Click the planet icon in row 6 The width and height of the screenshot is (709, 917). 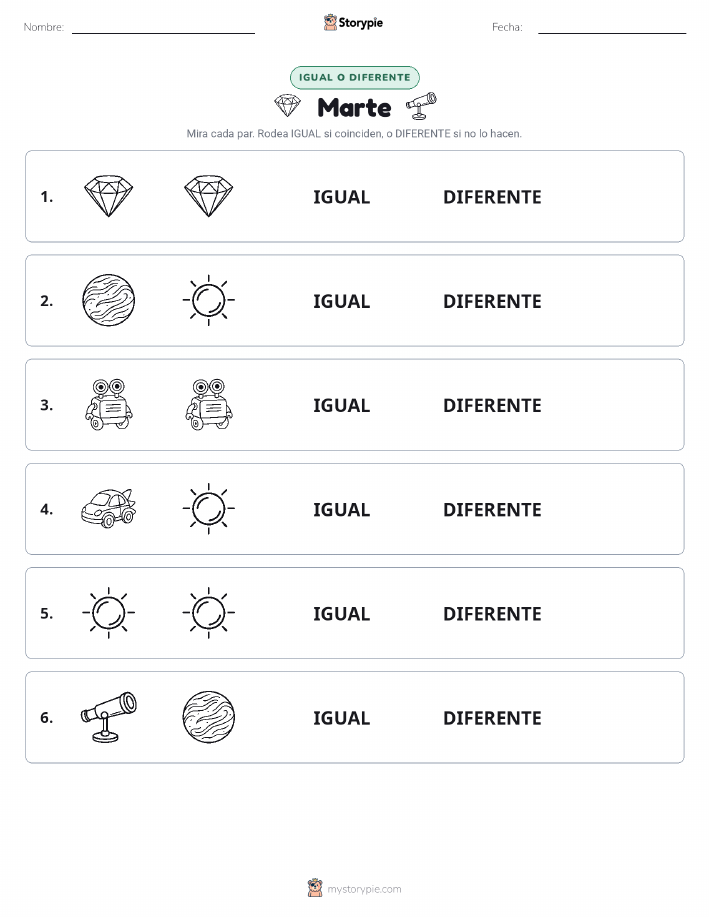[x=209, y=717]
